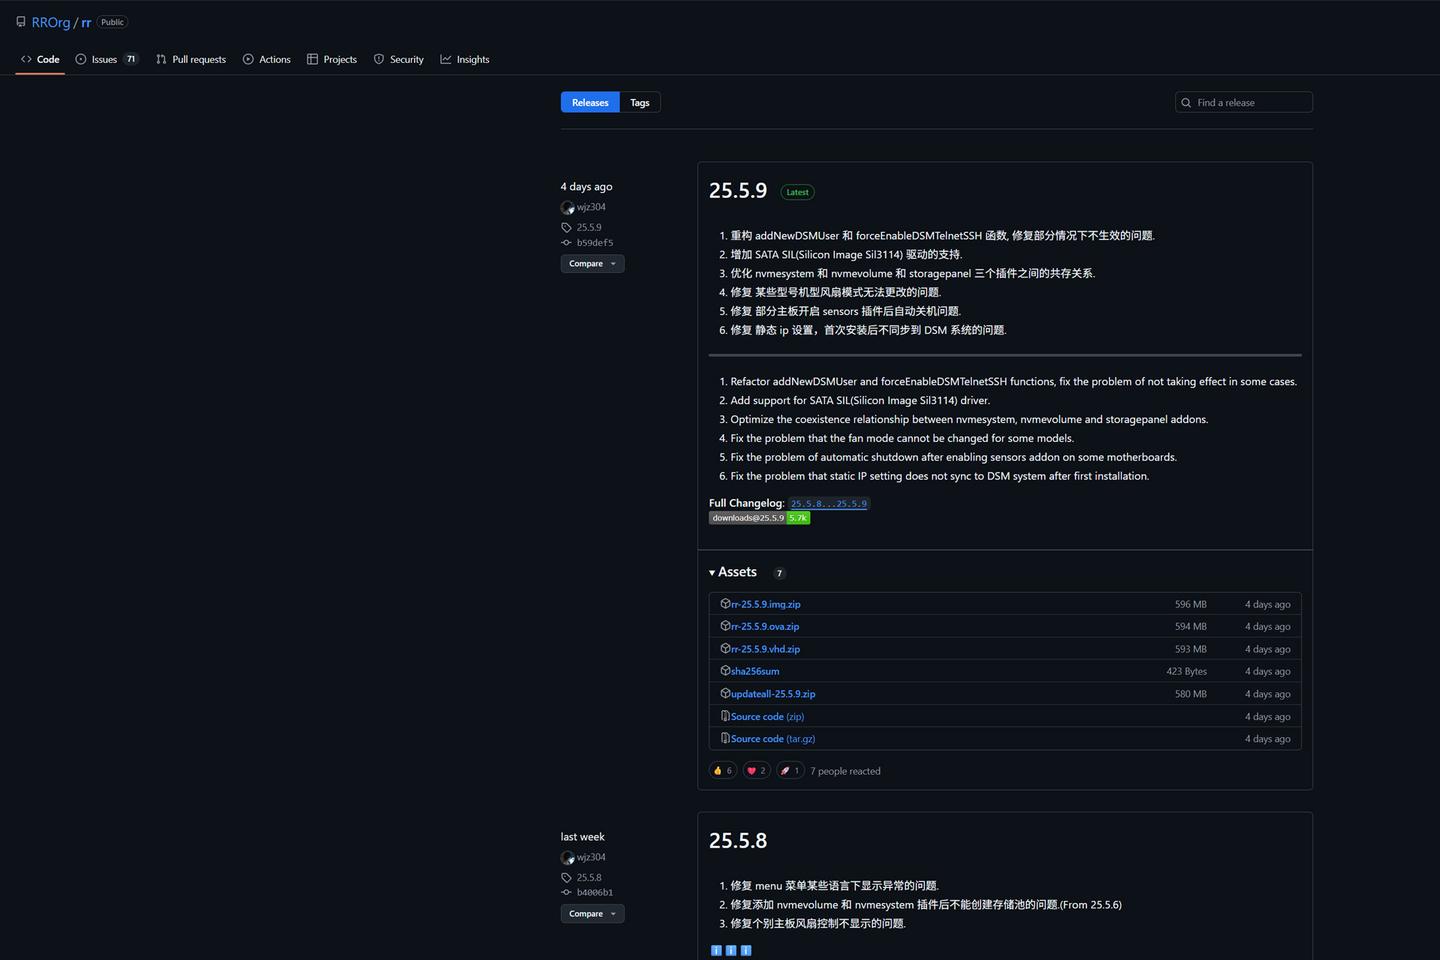Click the Security shield icon
Image resolution: width=1440 pixels, height=960 pixels.
[380, 59]
